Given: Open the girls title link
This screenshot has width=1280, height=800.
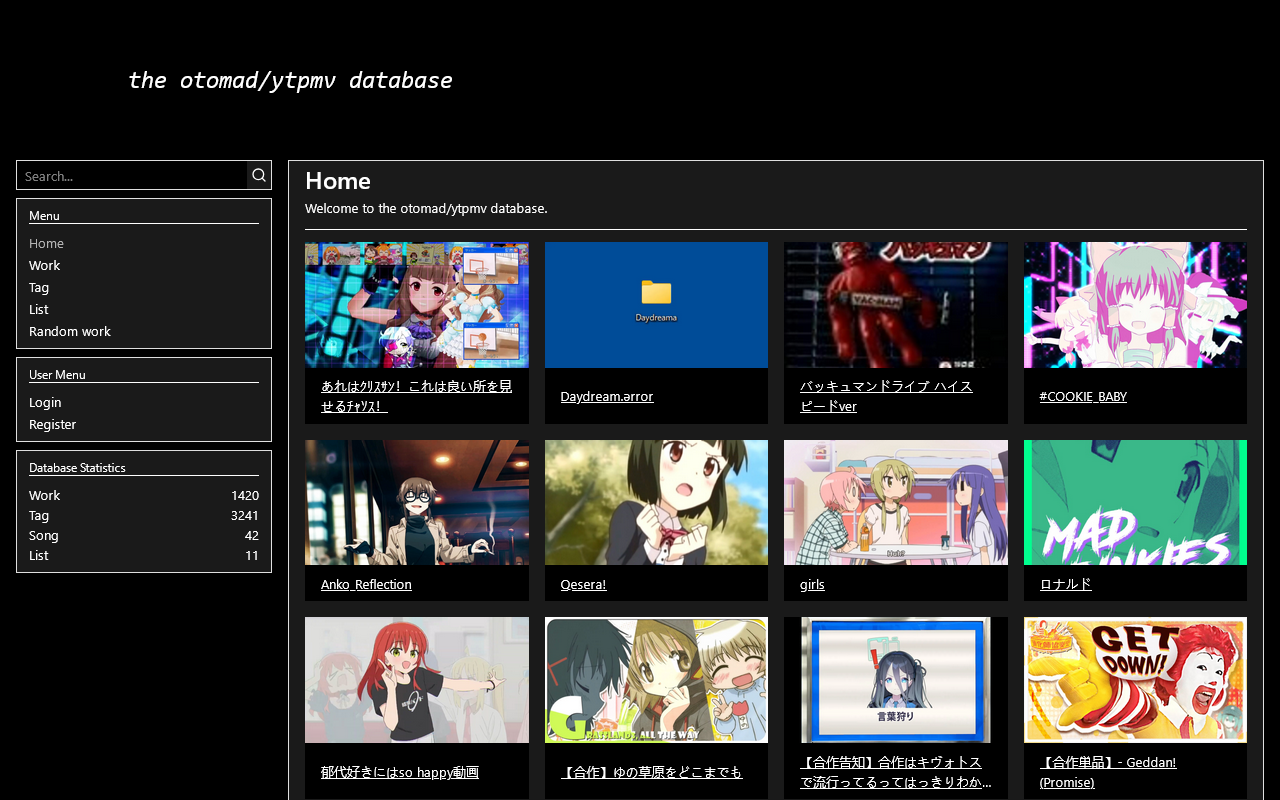Looking at the screenshot, I should [812, 584].
